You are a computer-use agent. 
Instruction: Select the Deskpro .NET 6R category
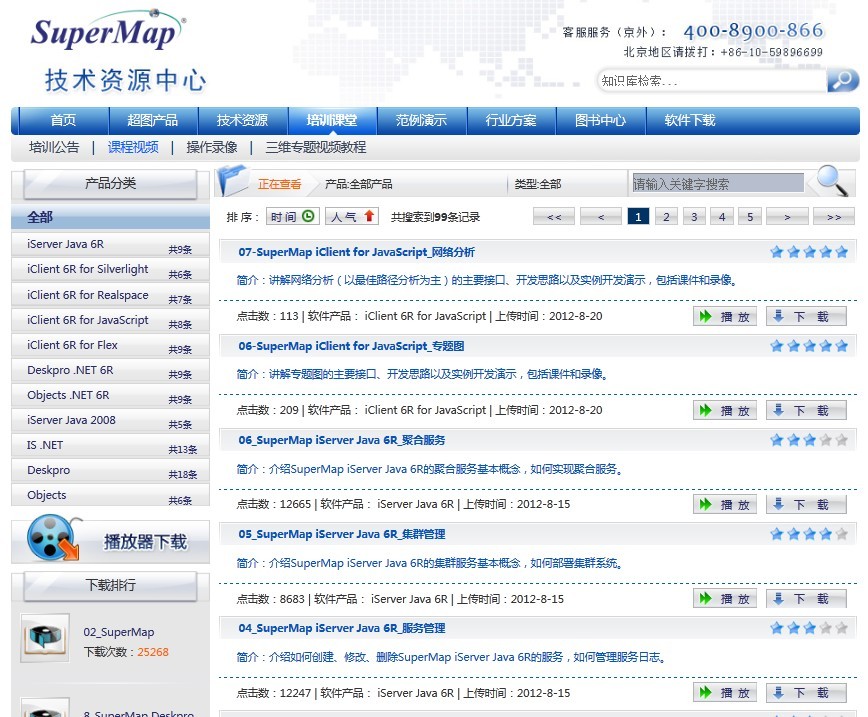[x=111, y=370]
